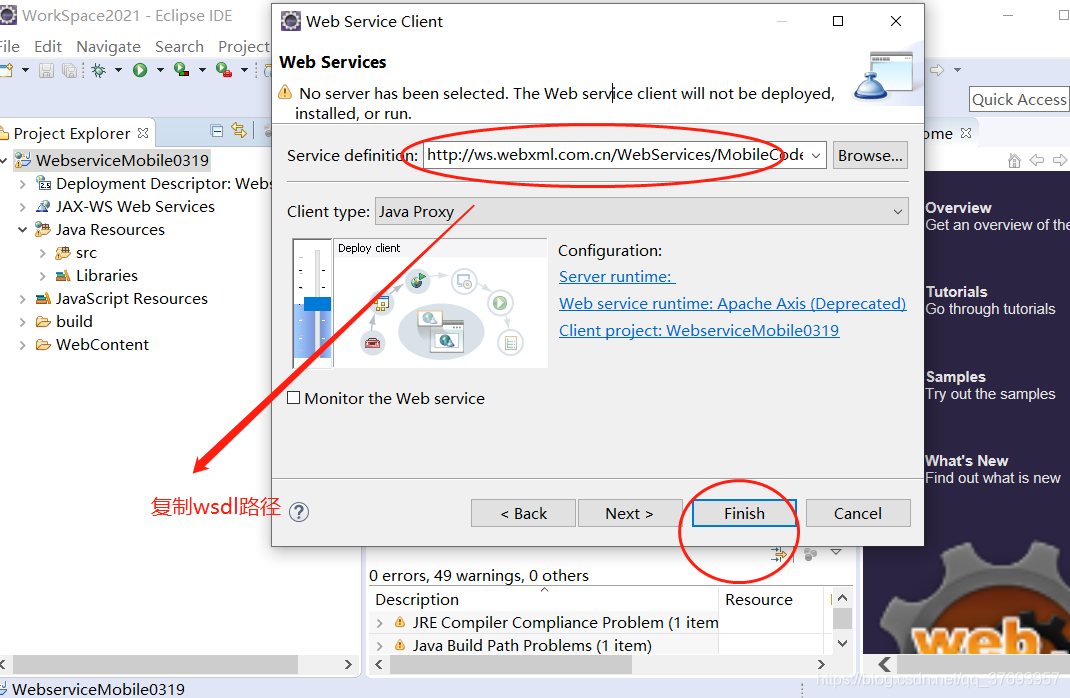Open Web service runtime Apache Axis link
Screen dimensions: 1070x698
coord(732,304)
